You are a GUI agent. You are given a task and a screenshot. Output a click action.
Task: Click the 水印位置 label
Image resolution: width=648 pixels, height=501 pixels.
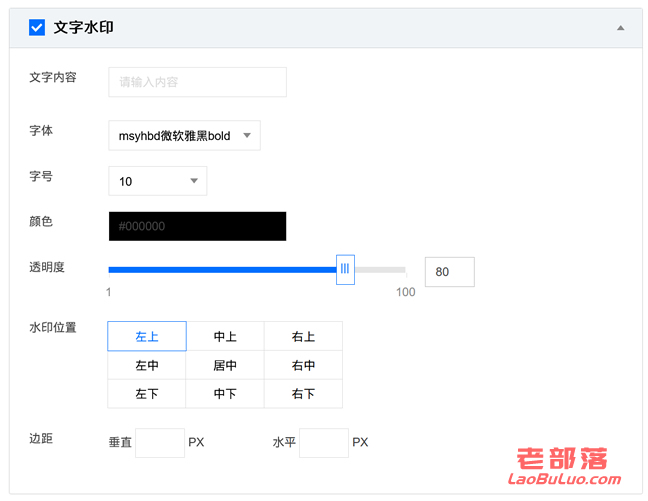click(52, 327)
